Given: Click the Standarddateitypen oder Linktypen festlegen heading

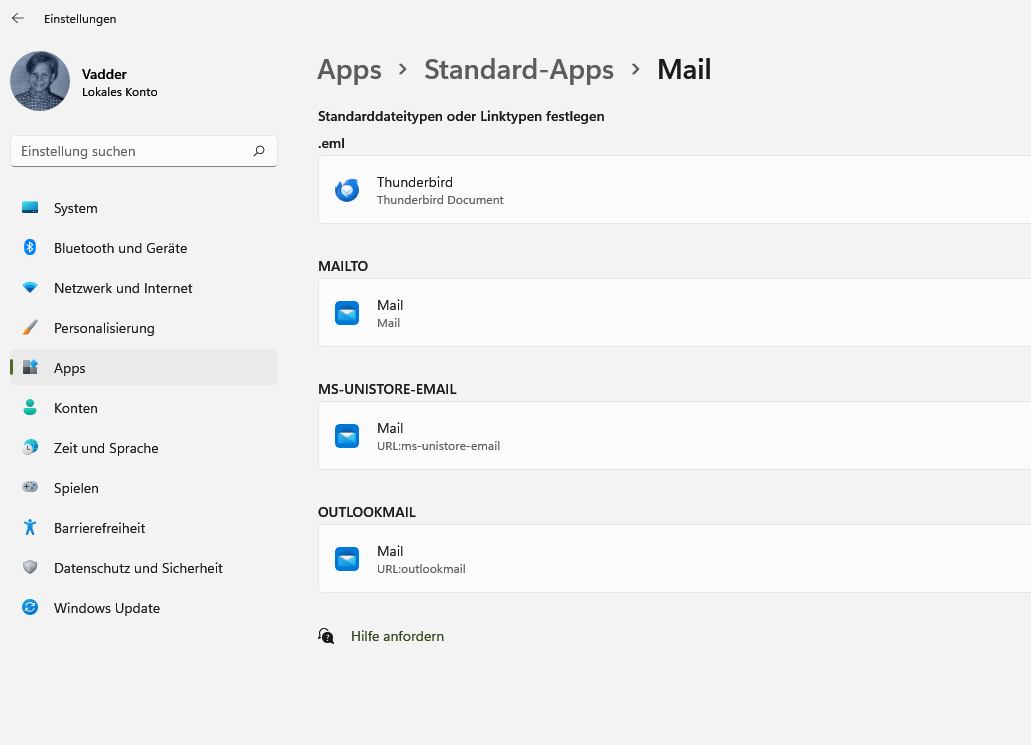Looking at the screenshot, I should (x=461, y=116).
